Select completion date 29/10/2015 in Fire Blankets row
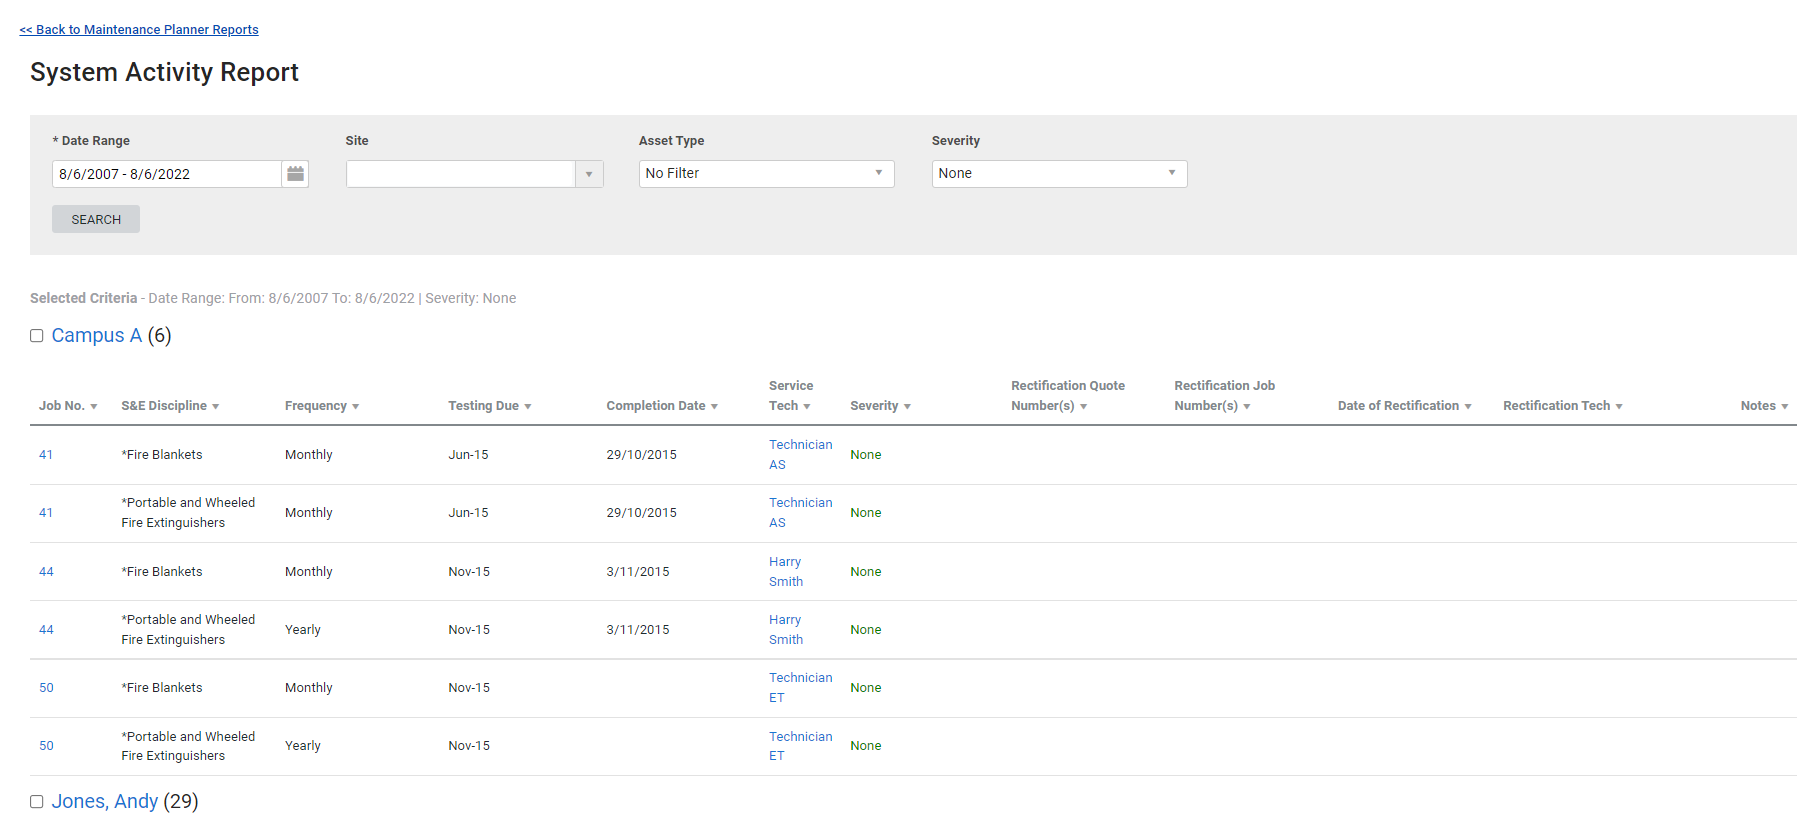This screenshot has width=1803, height=838. (641, 455)
